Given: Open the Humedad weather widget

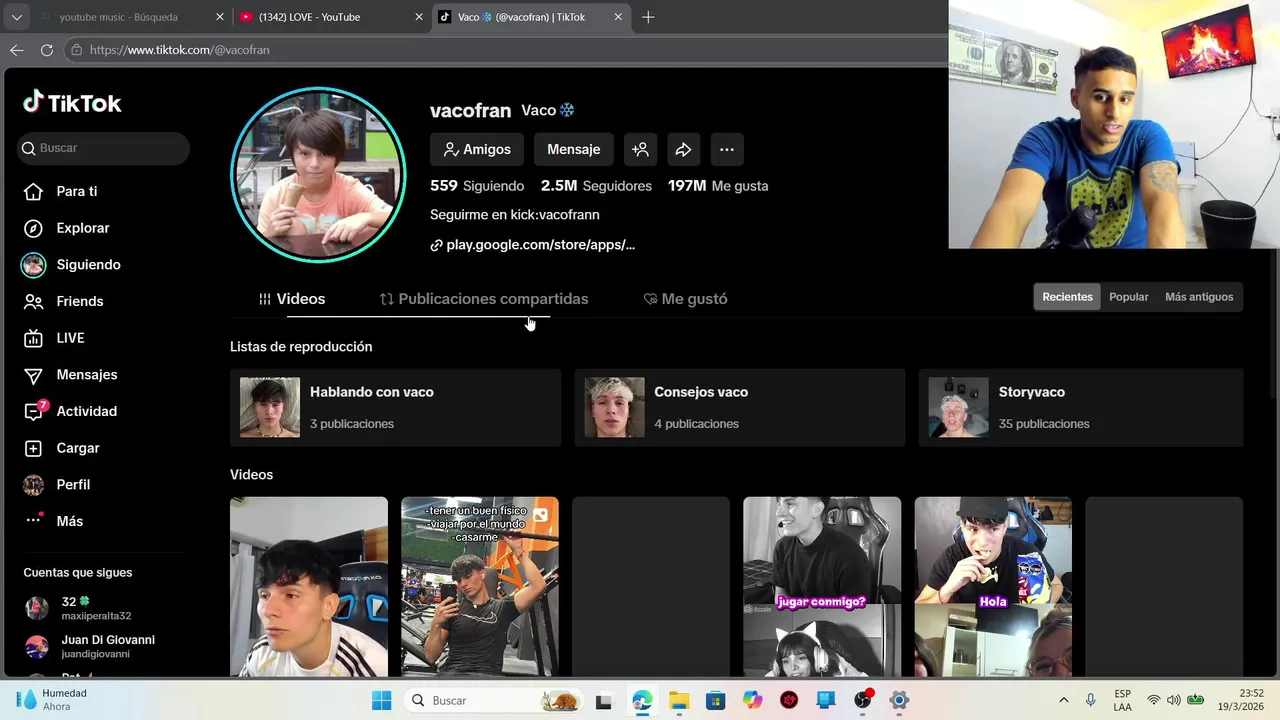Looking at the screenshot, I should coord(53,700).
